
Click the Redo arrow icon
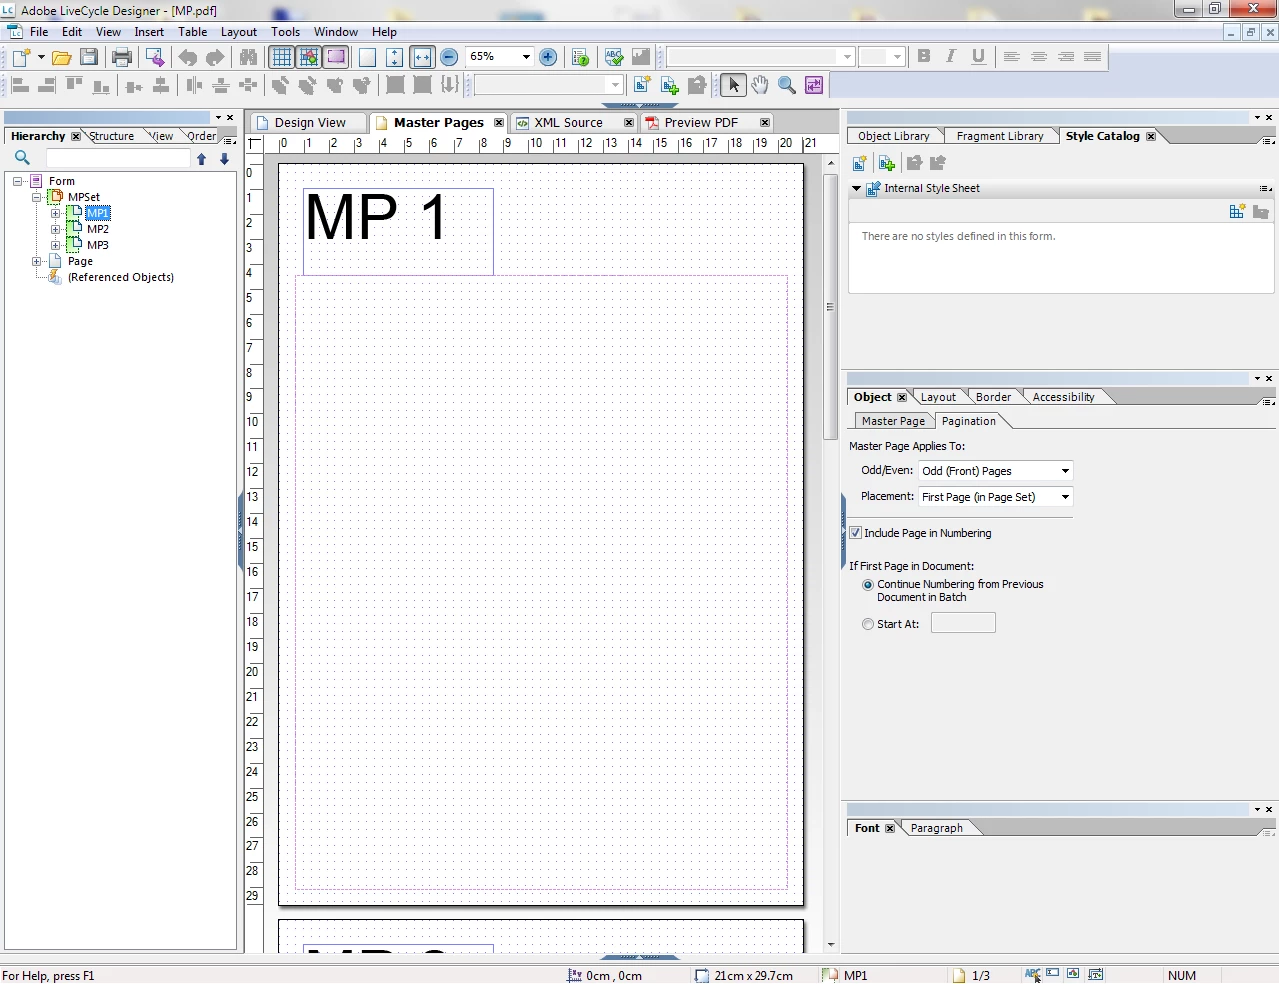tap(215, 57)
